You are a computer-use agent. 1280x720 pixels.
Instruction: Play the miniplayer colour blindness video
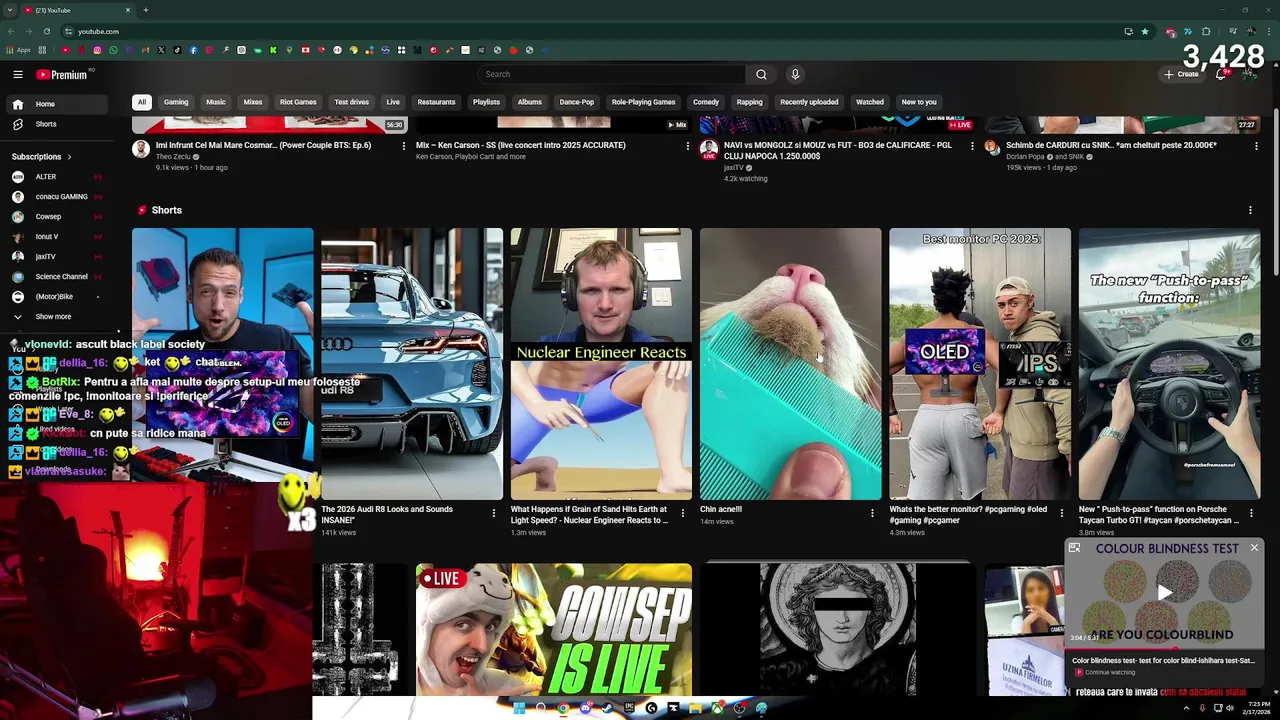pyautogui.click(x=1164, y=592)
